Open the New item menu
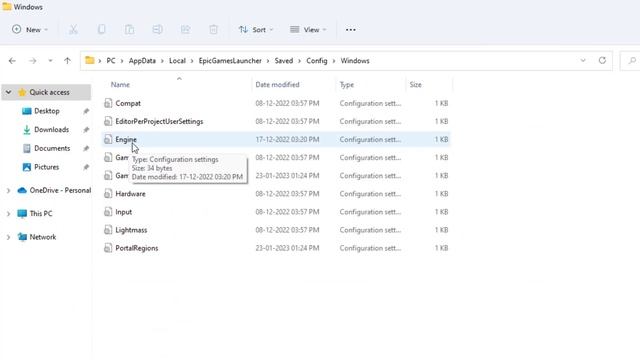 tap(30, 30)
